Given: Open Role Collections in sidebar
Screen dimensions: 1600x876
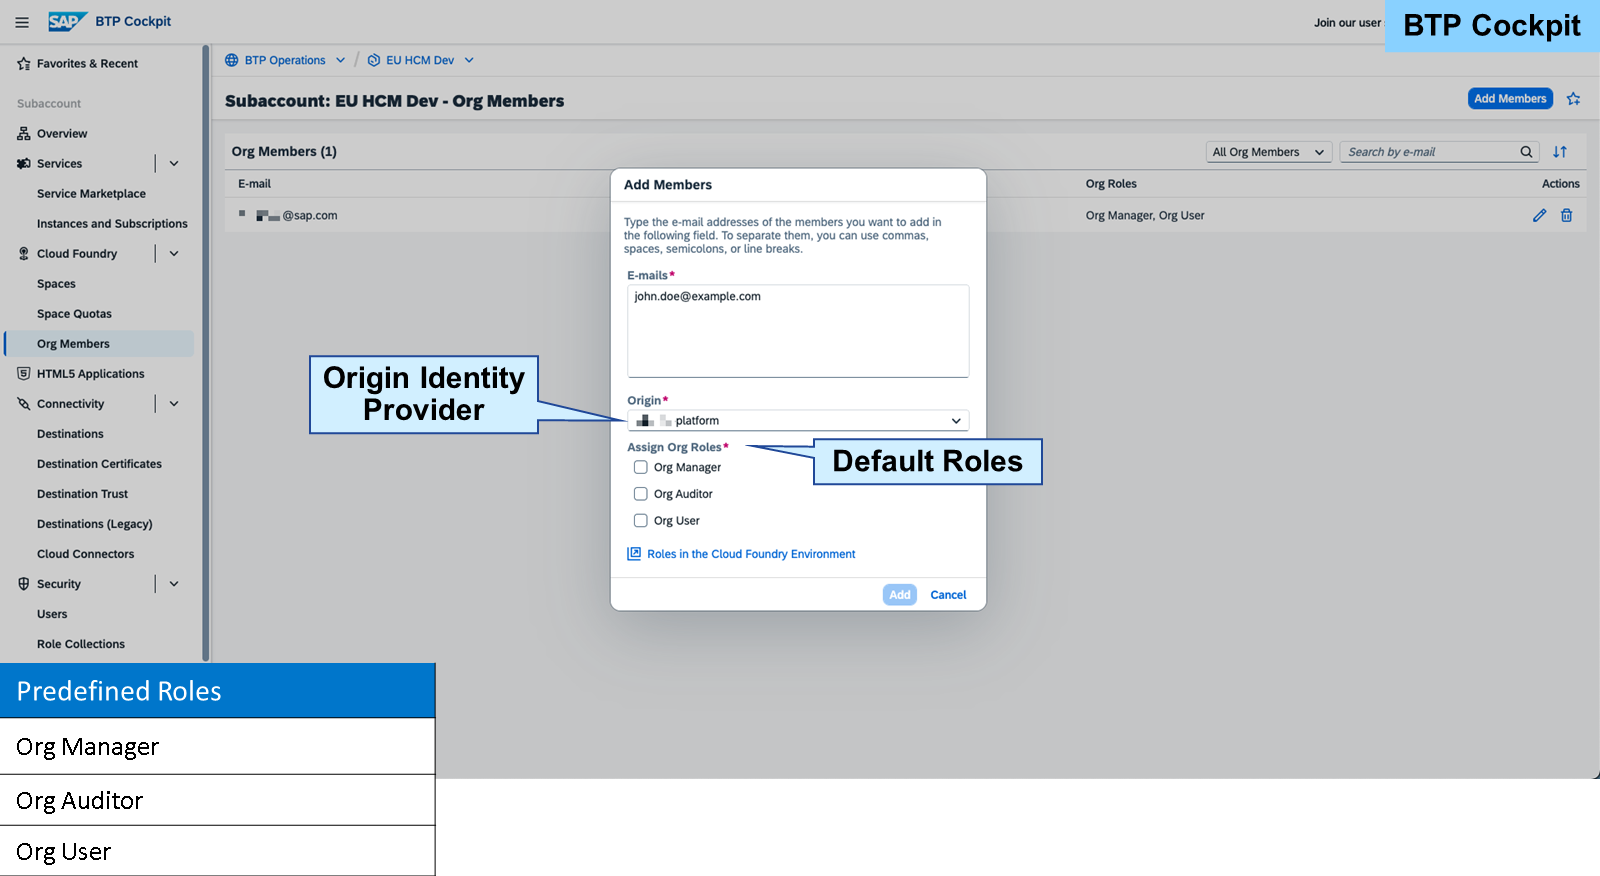Looking at the screenshot, I should click(x=81, y=644).
